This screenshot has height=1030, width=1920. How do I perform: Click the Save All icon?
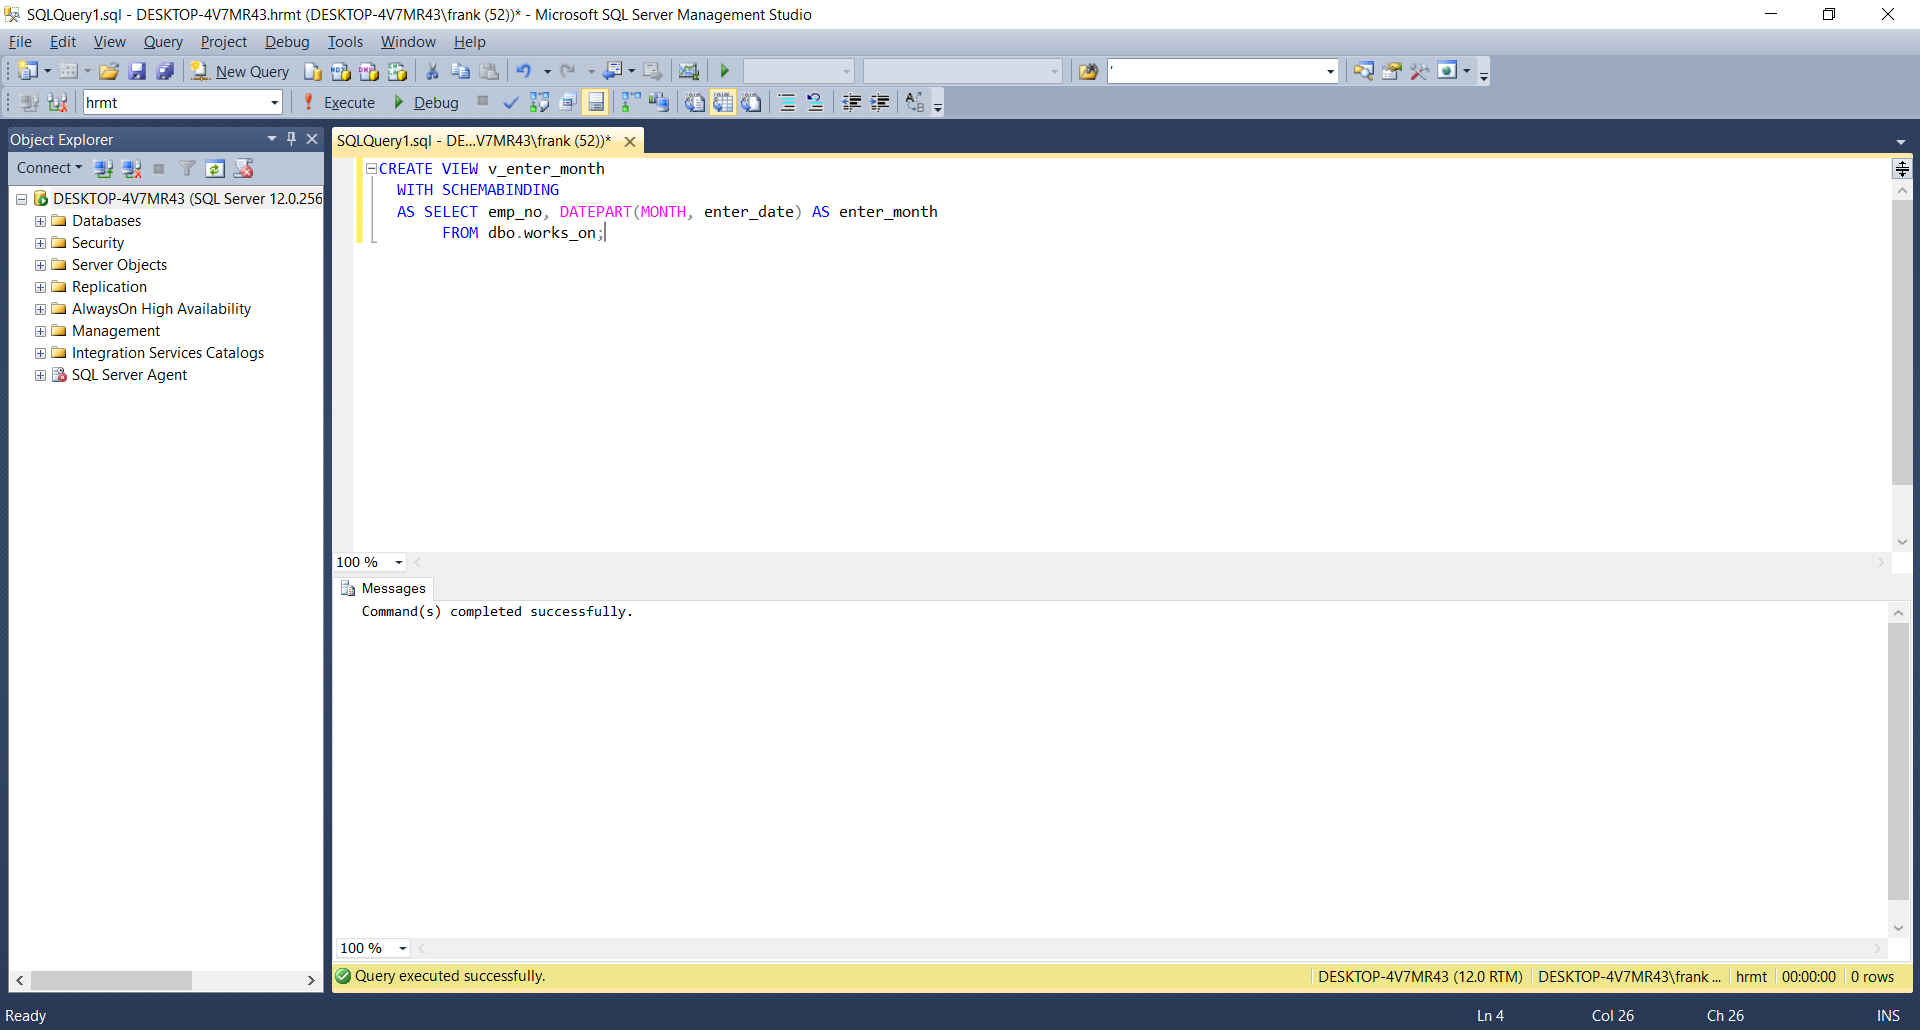pyautogui.click(x=165, y=71)
